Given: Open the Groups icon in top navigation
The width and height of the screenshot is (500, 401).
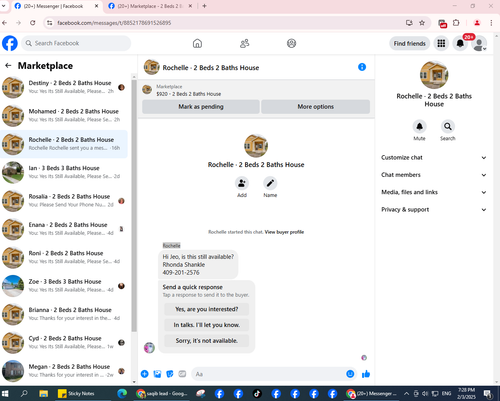Looking at the screenshot, I should coord(291,43).
